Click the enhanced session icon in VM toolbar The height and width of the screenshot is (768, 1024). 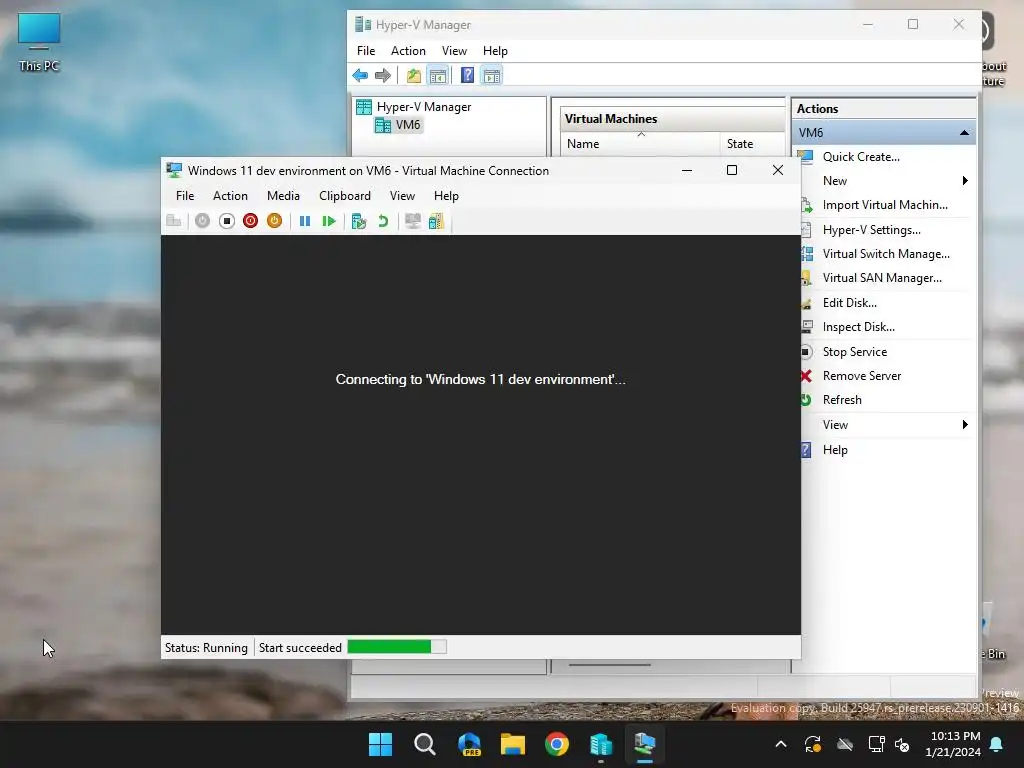413,221
